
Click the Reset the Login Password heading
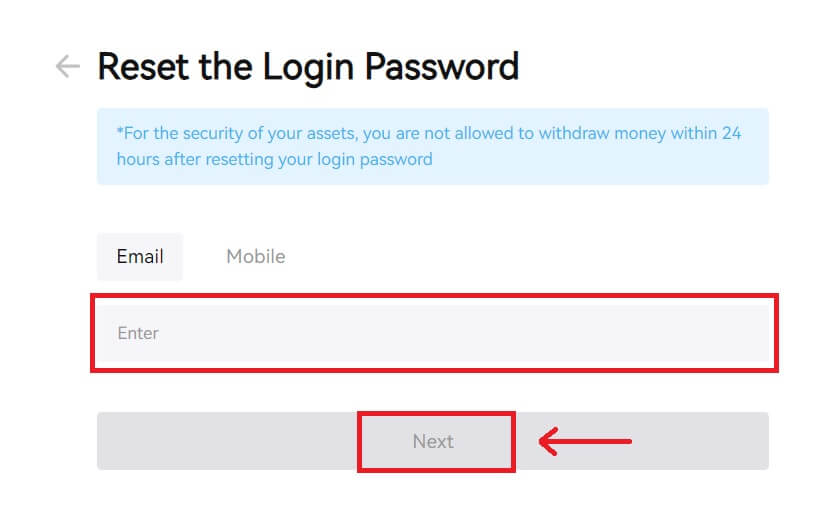click(x=308, y=67)
